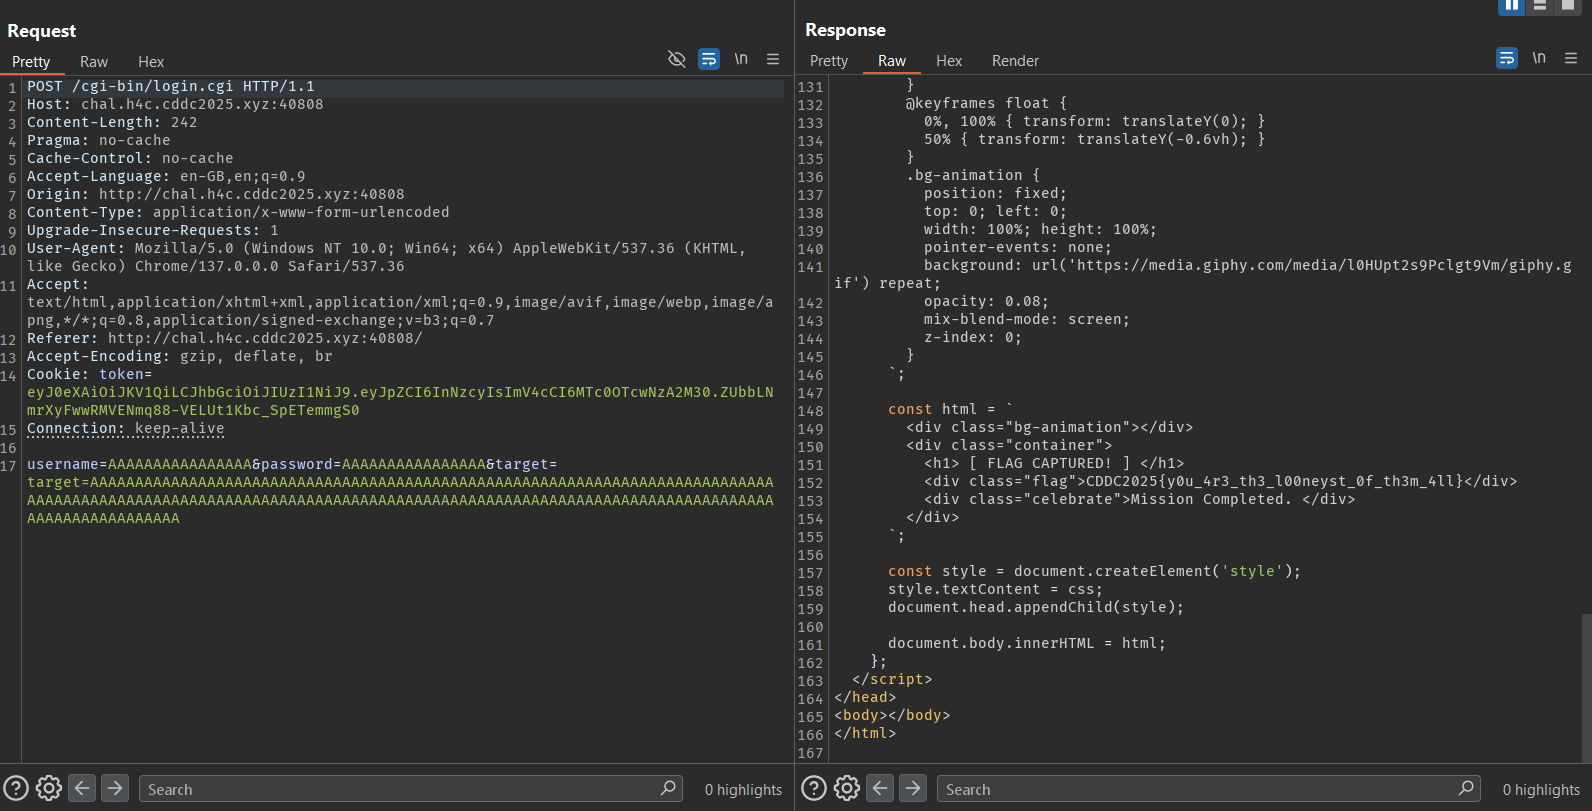The width and height of the screenshot is (1592, 811).
Task: Click '@keyframes float {' line in Response
Action: pos(986,103)
